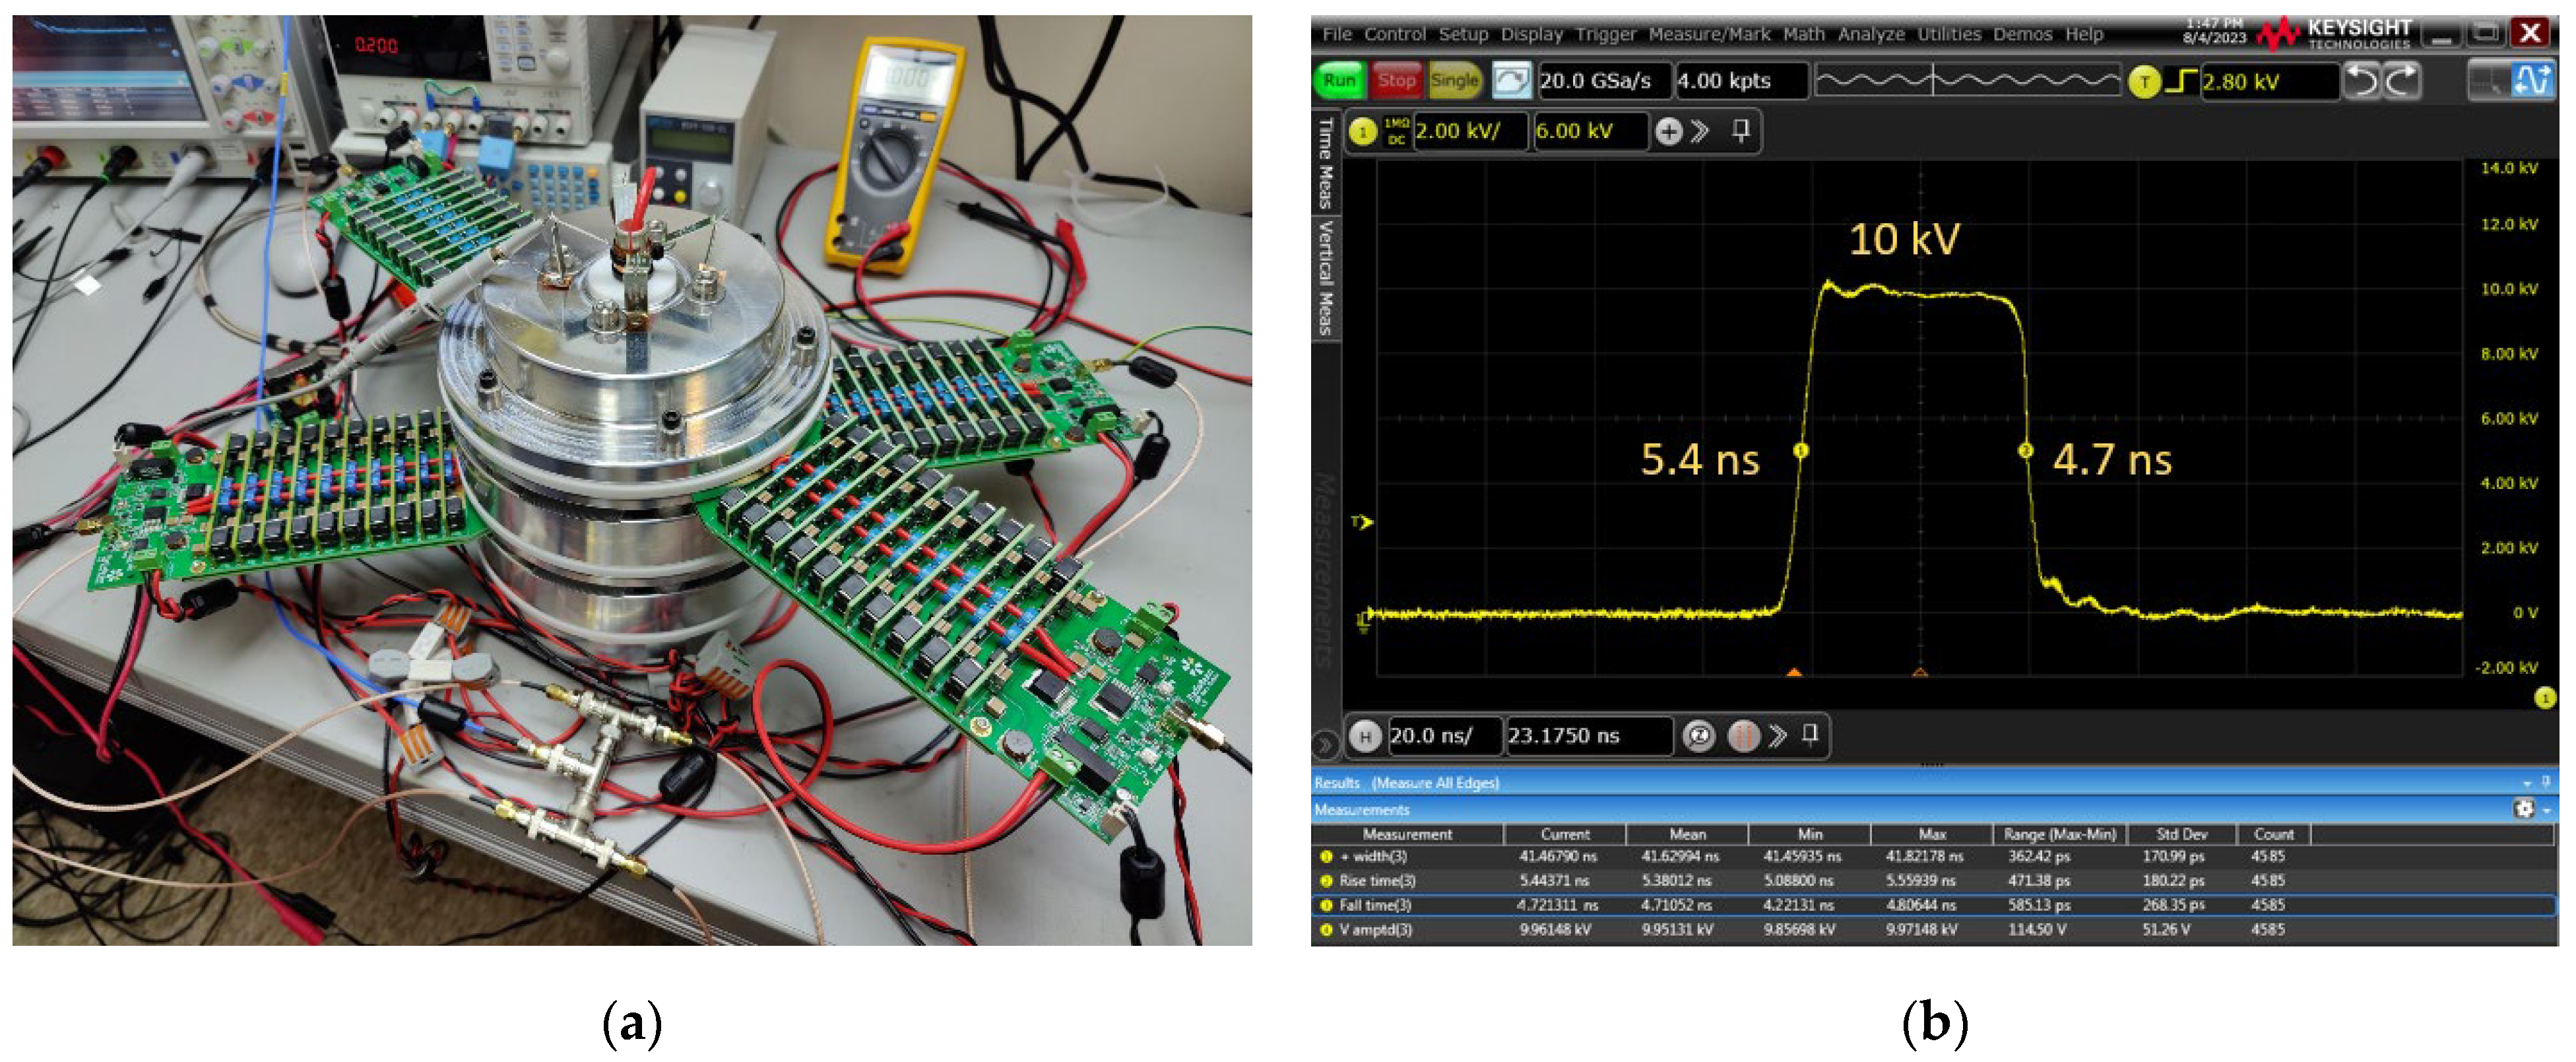Expand channel options double chevron

pyautogui.click(x=1699, y=132)
